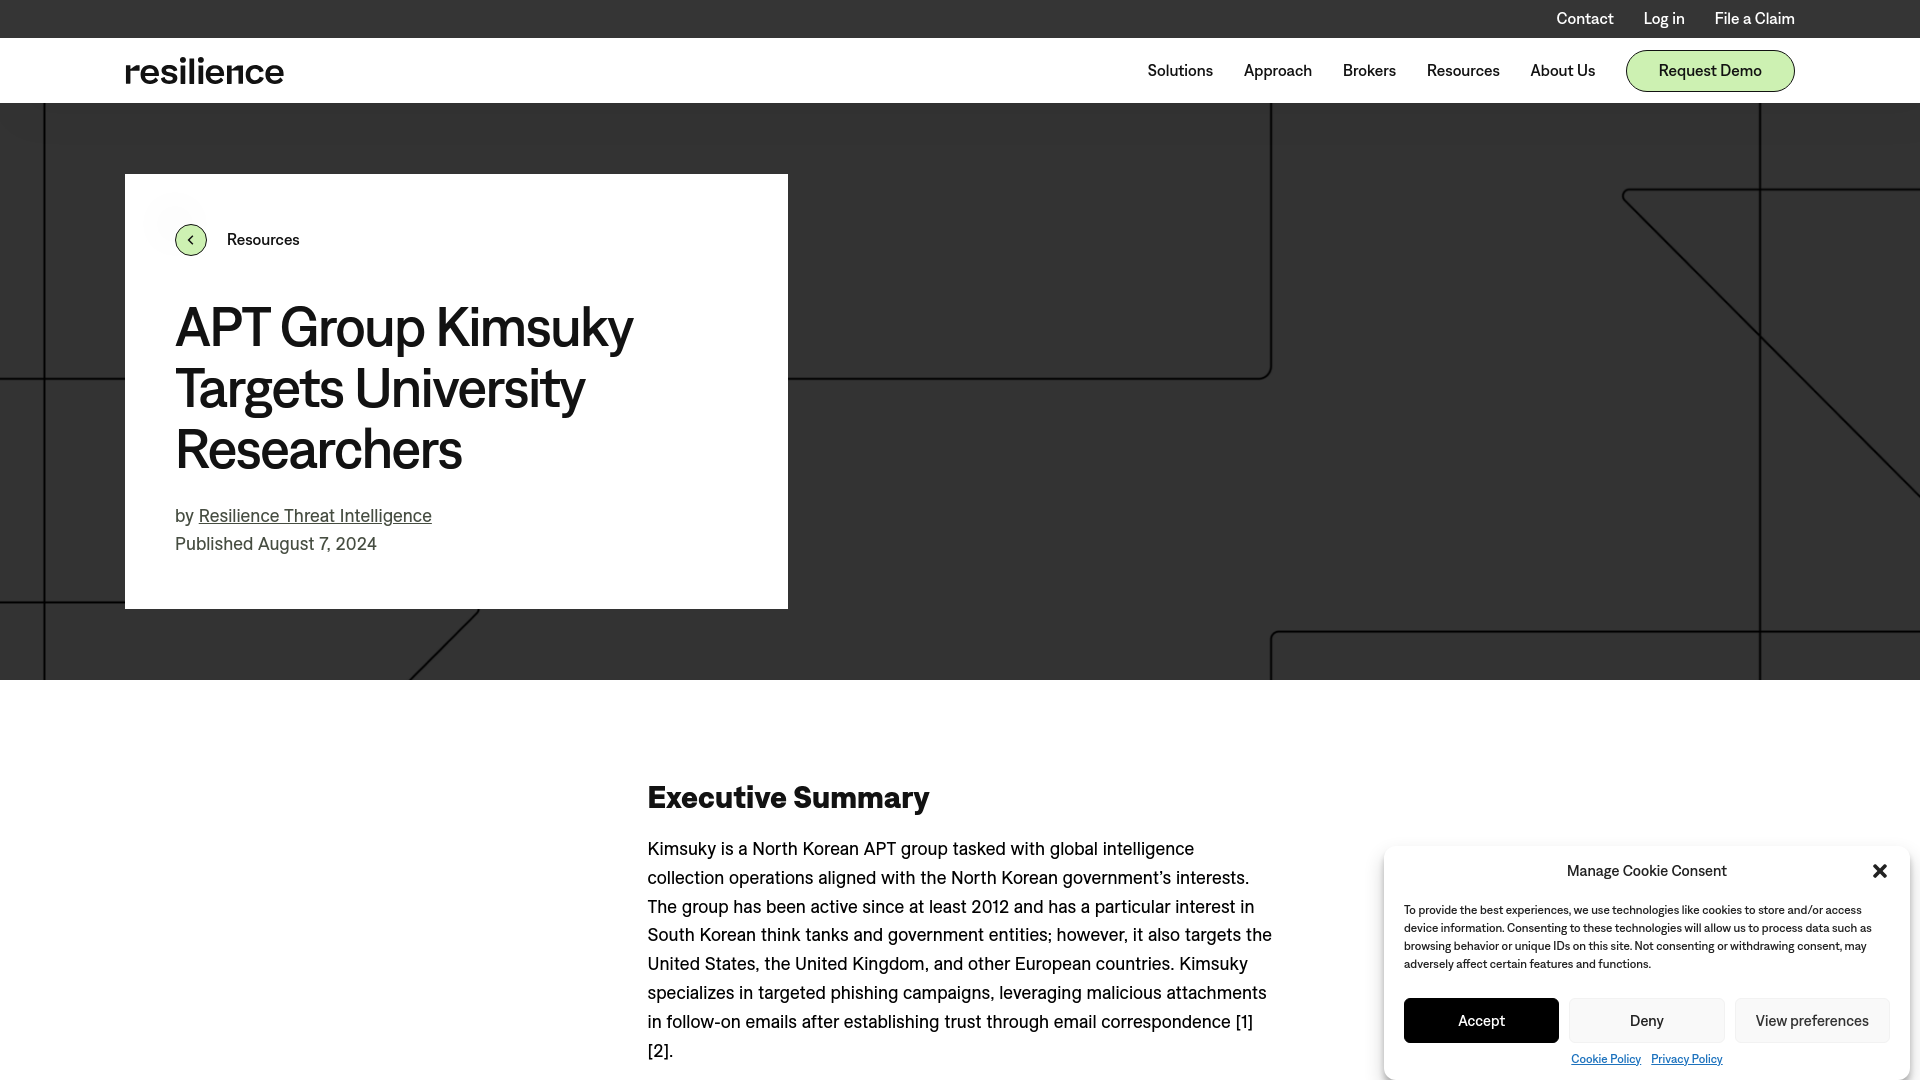Click the Request Demo button
This screenshot has height=1080, width=1920.
tap(1710, 70)
